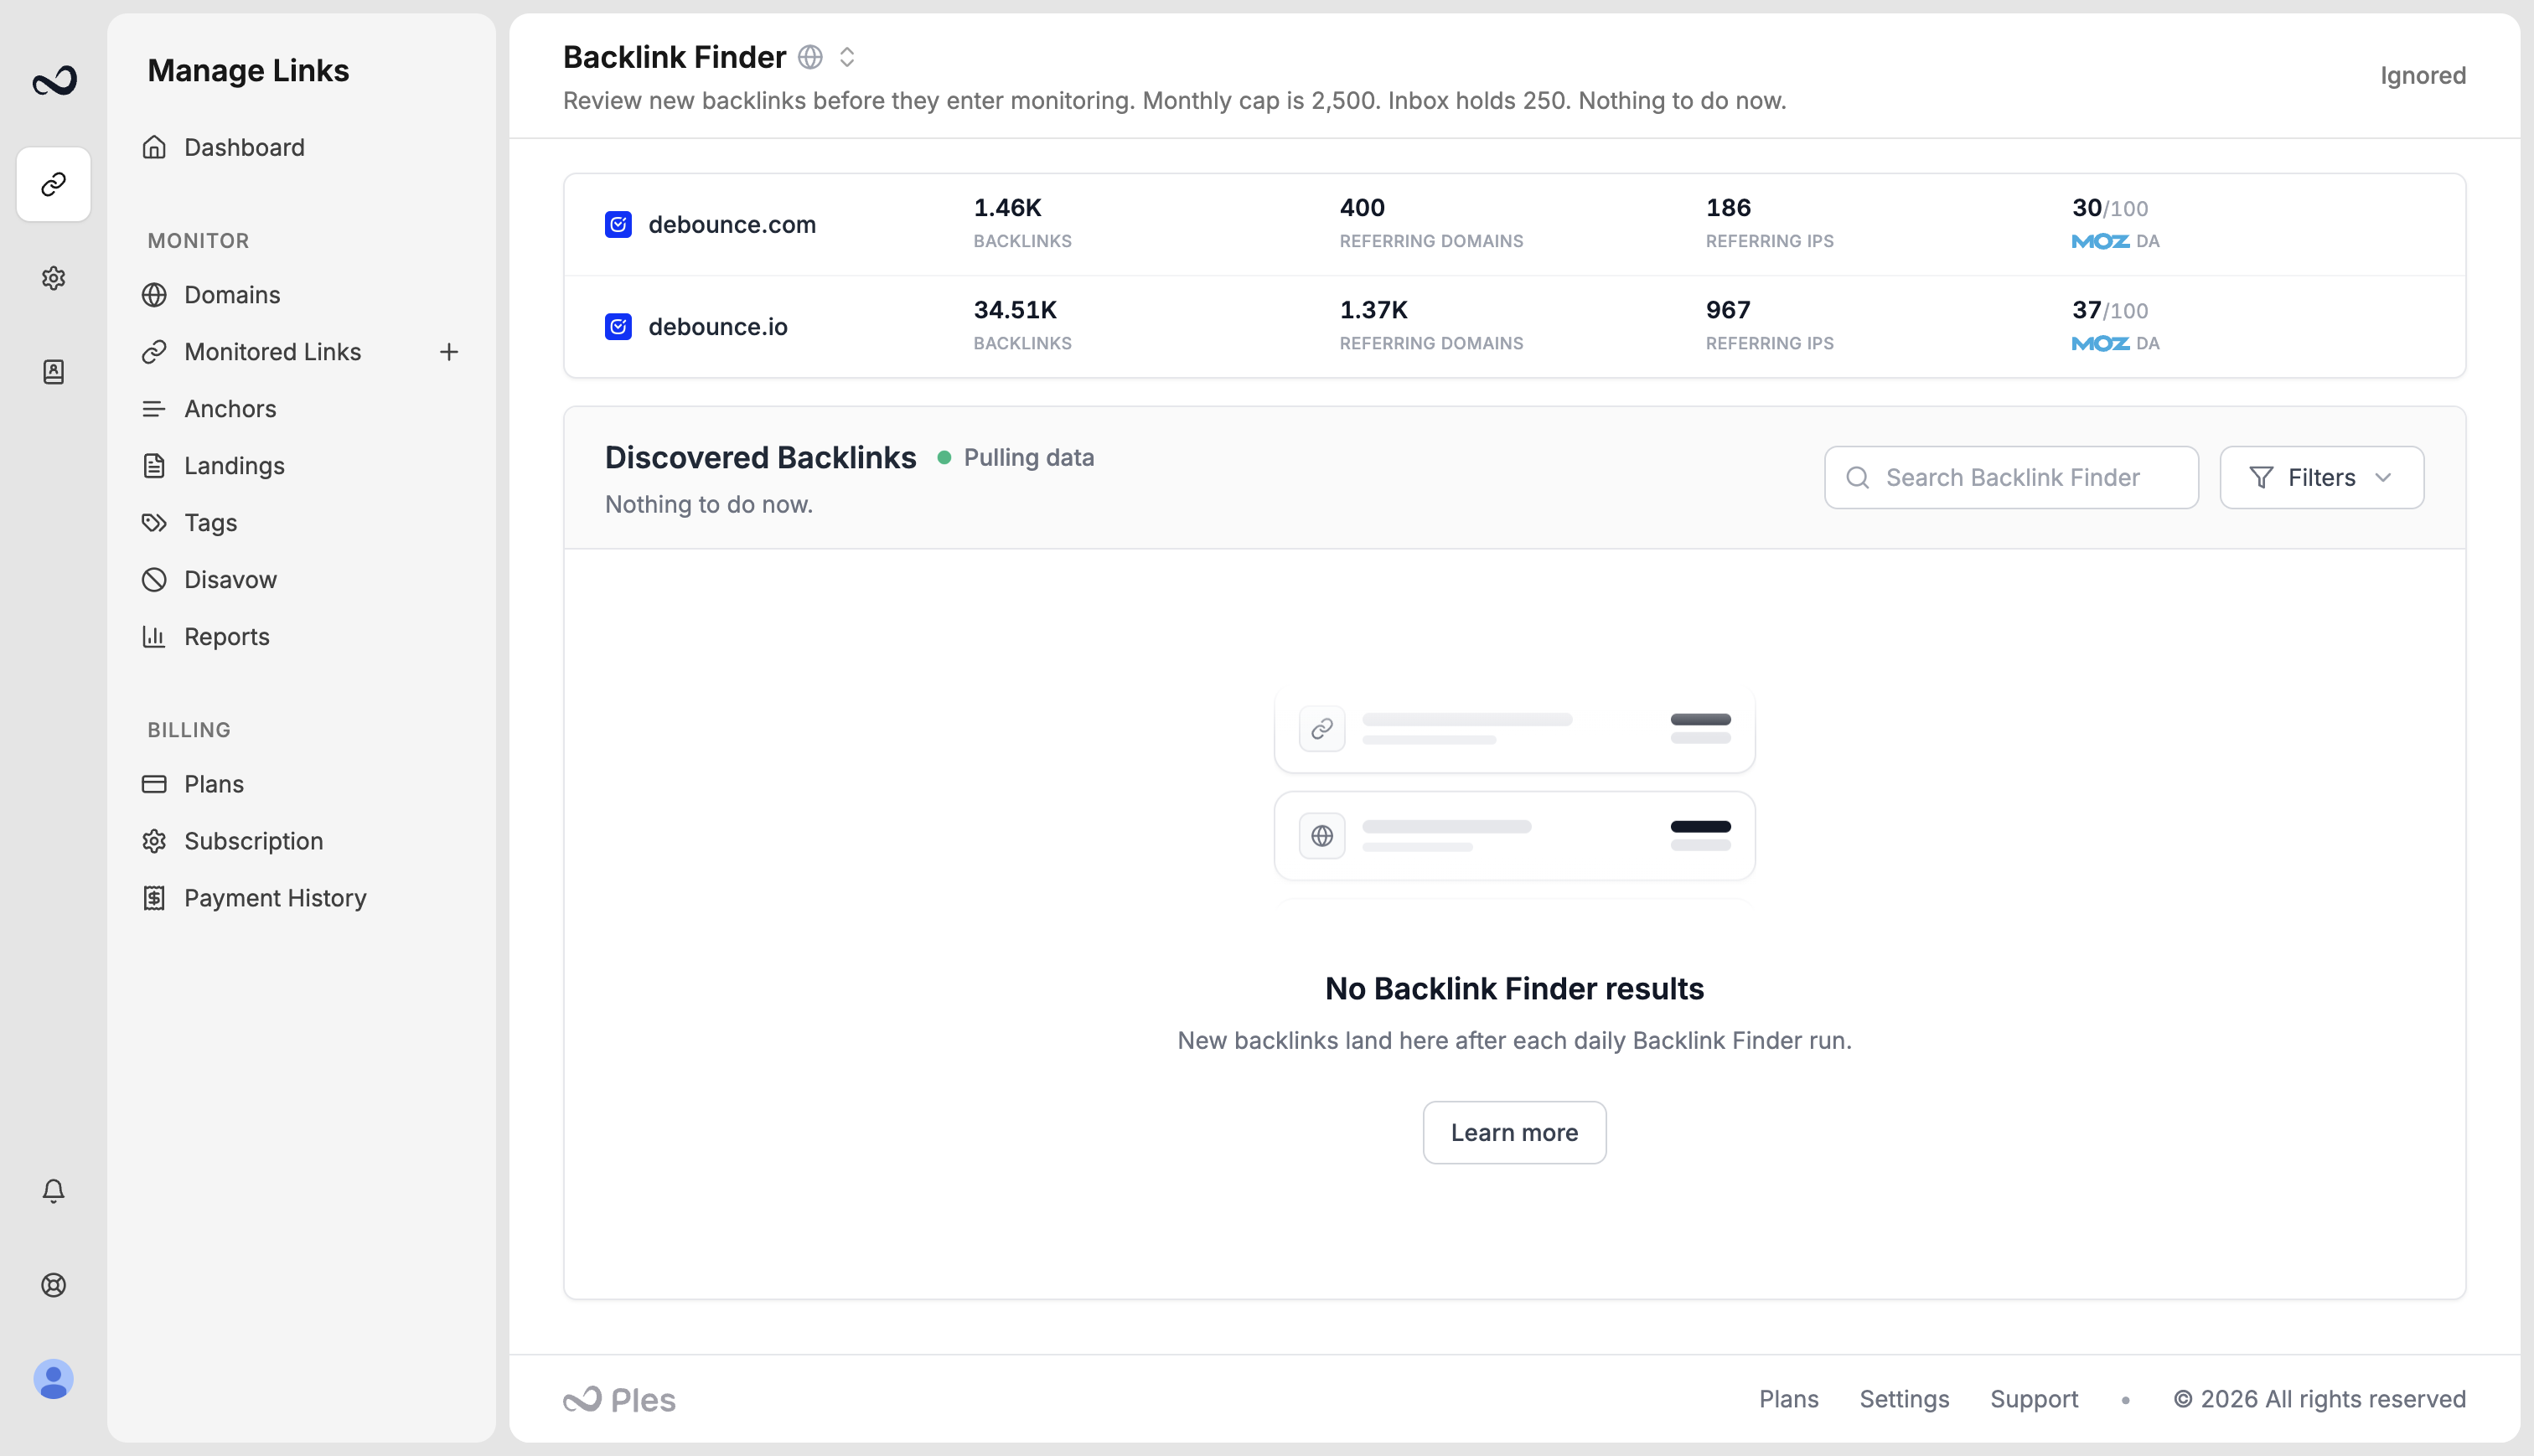The image size is (2534, 1456).
Task: Click the Ples infinity logo in rail
Action: point(54,80)
